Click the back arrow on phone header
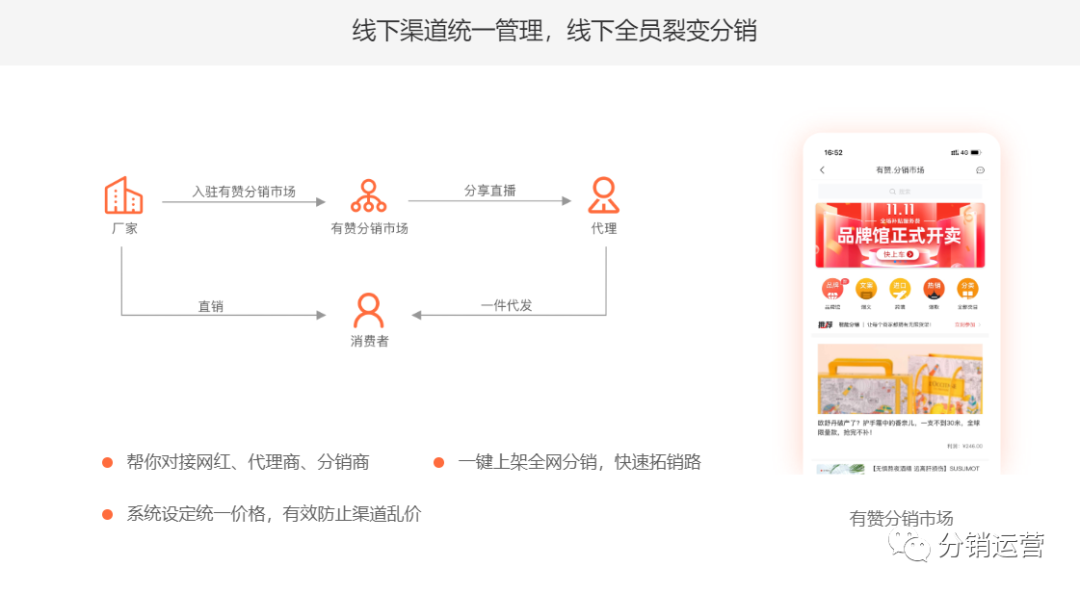 point(822,170)
